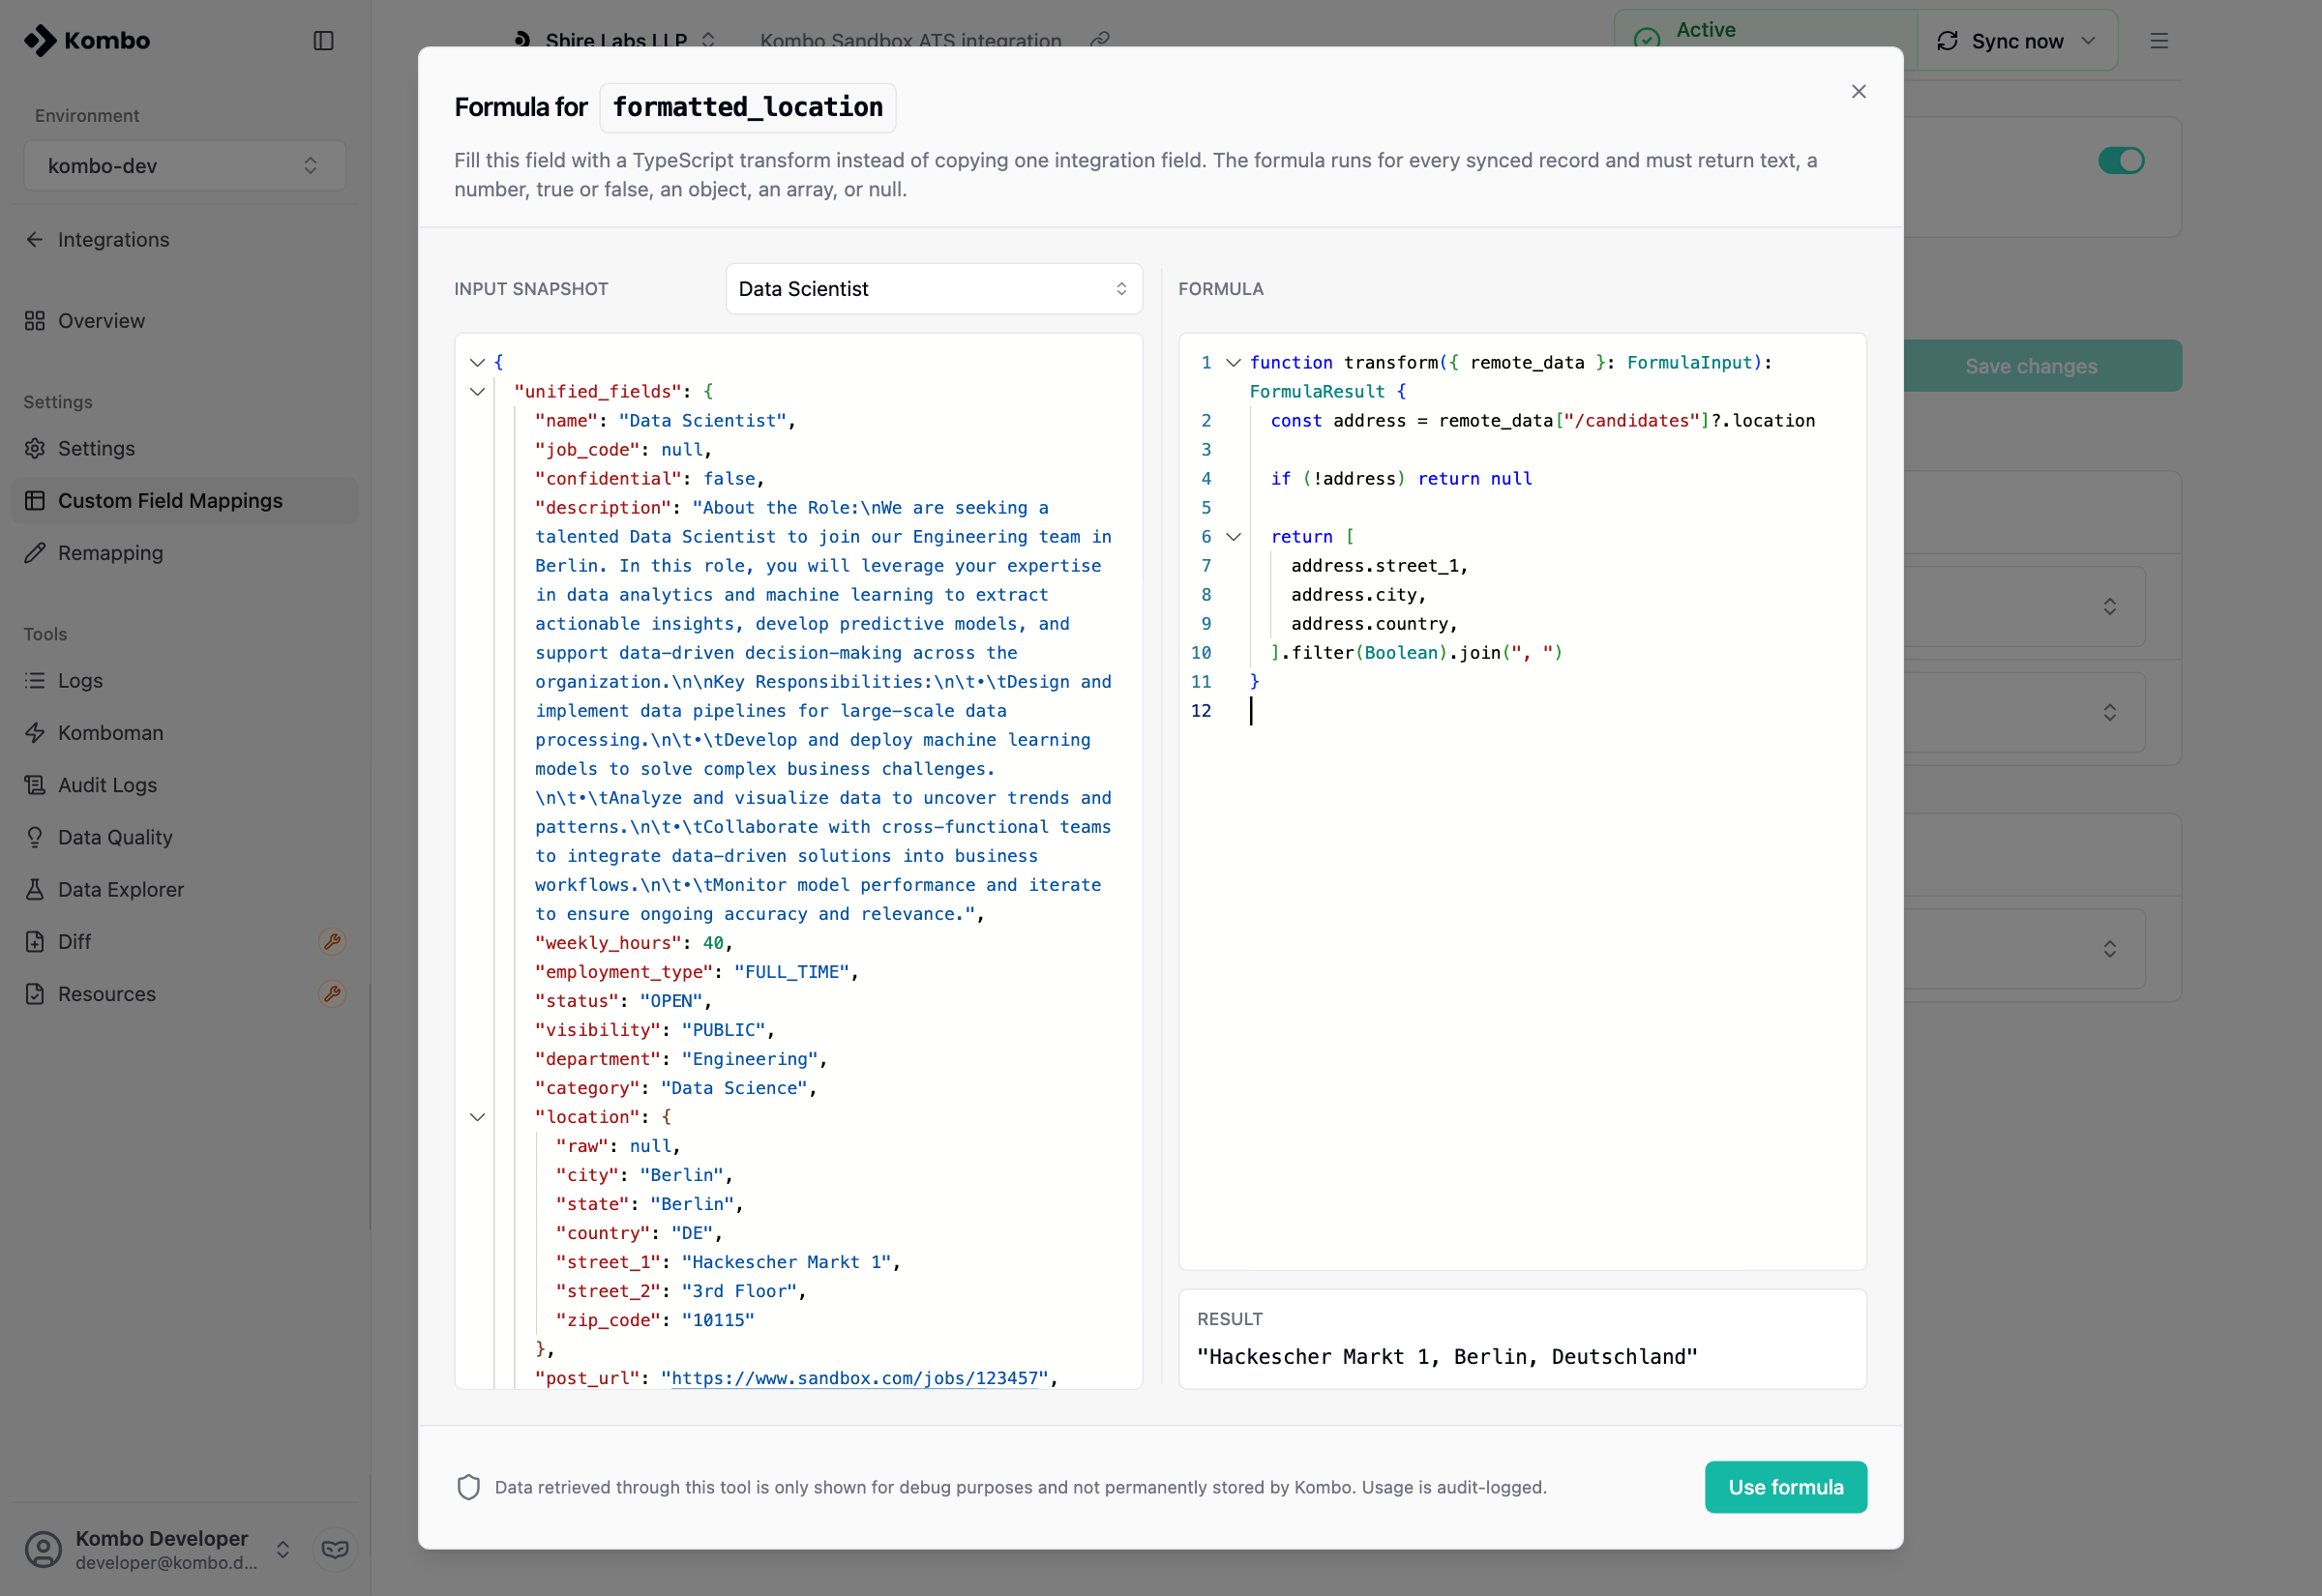Collapse the location JSON node
This screenshot has height=1596, width=2322.
[x=477, y=1116]
